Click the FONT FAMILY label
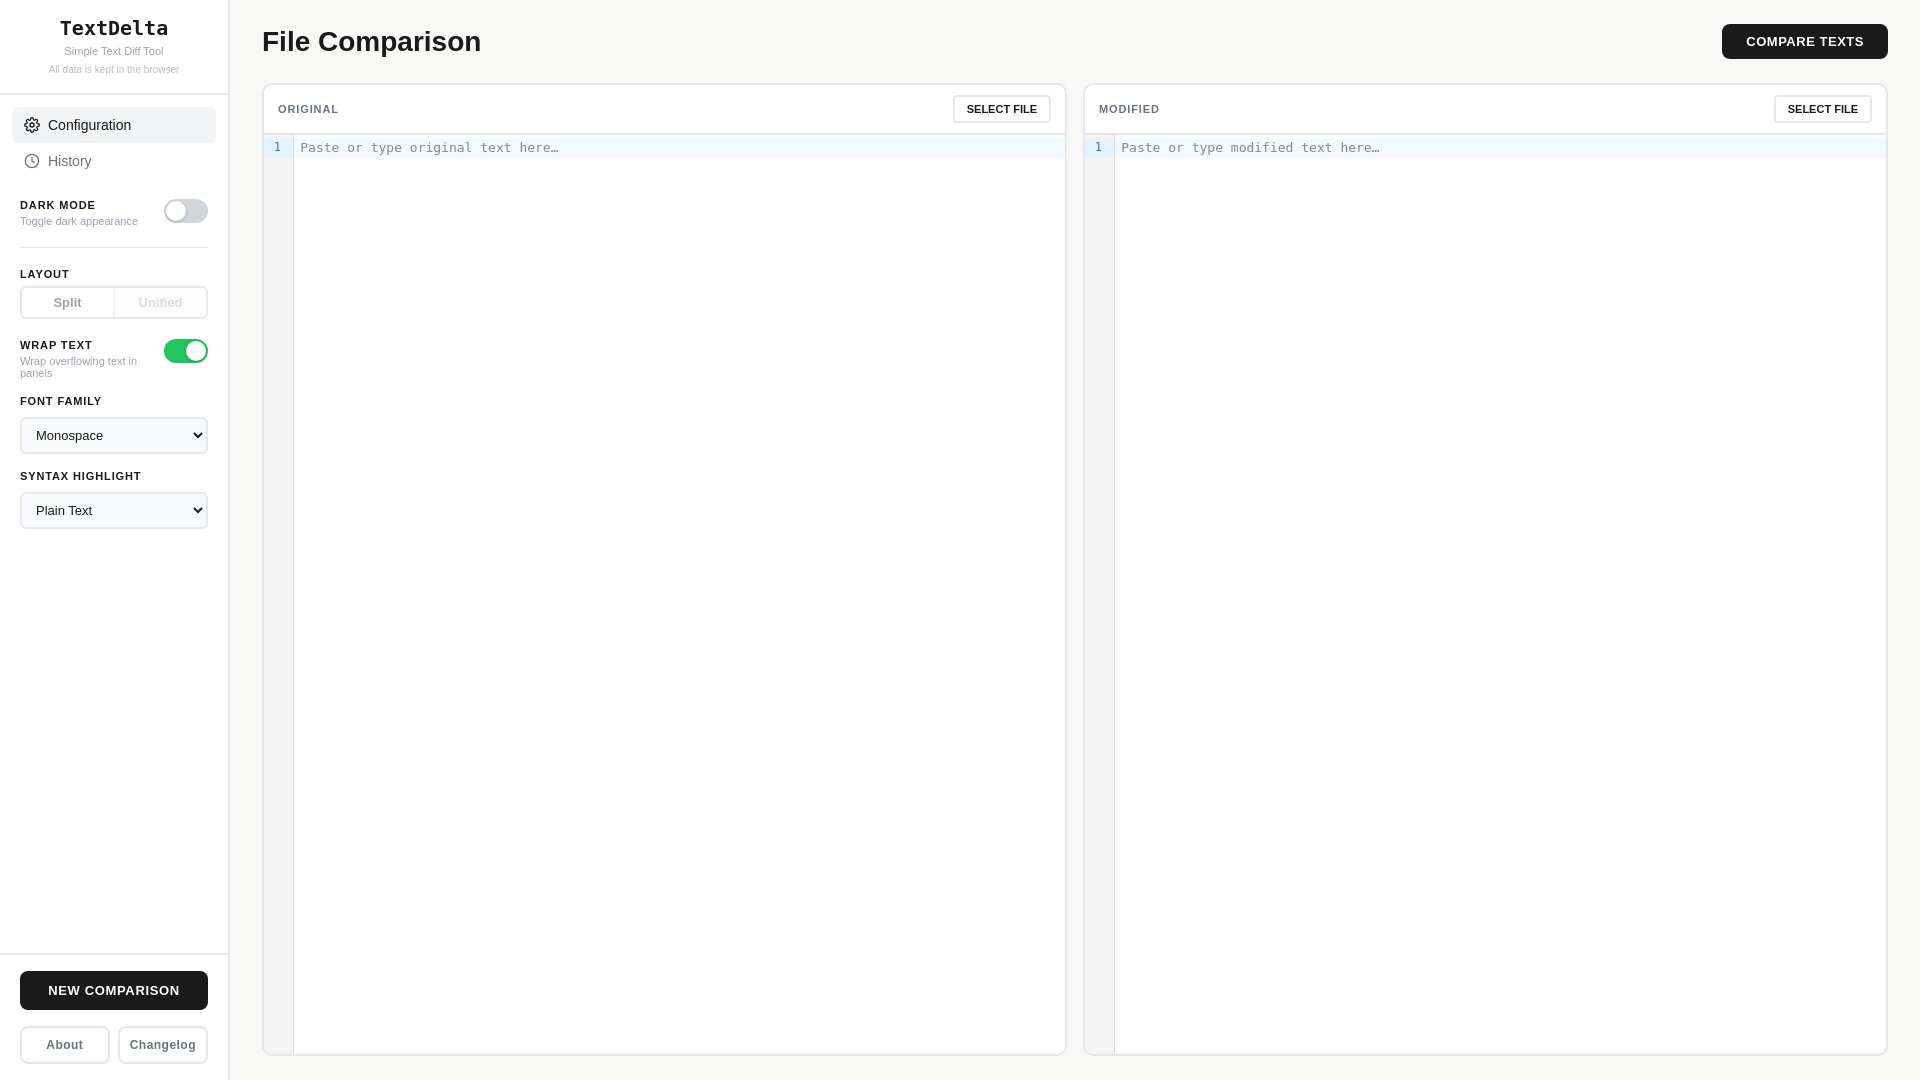 coord(61,401)
